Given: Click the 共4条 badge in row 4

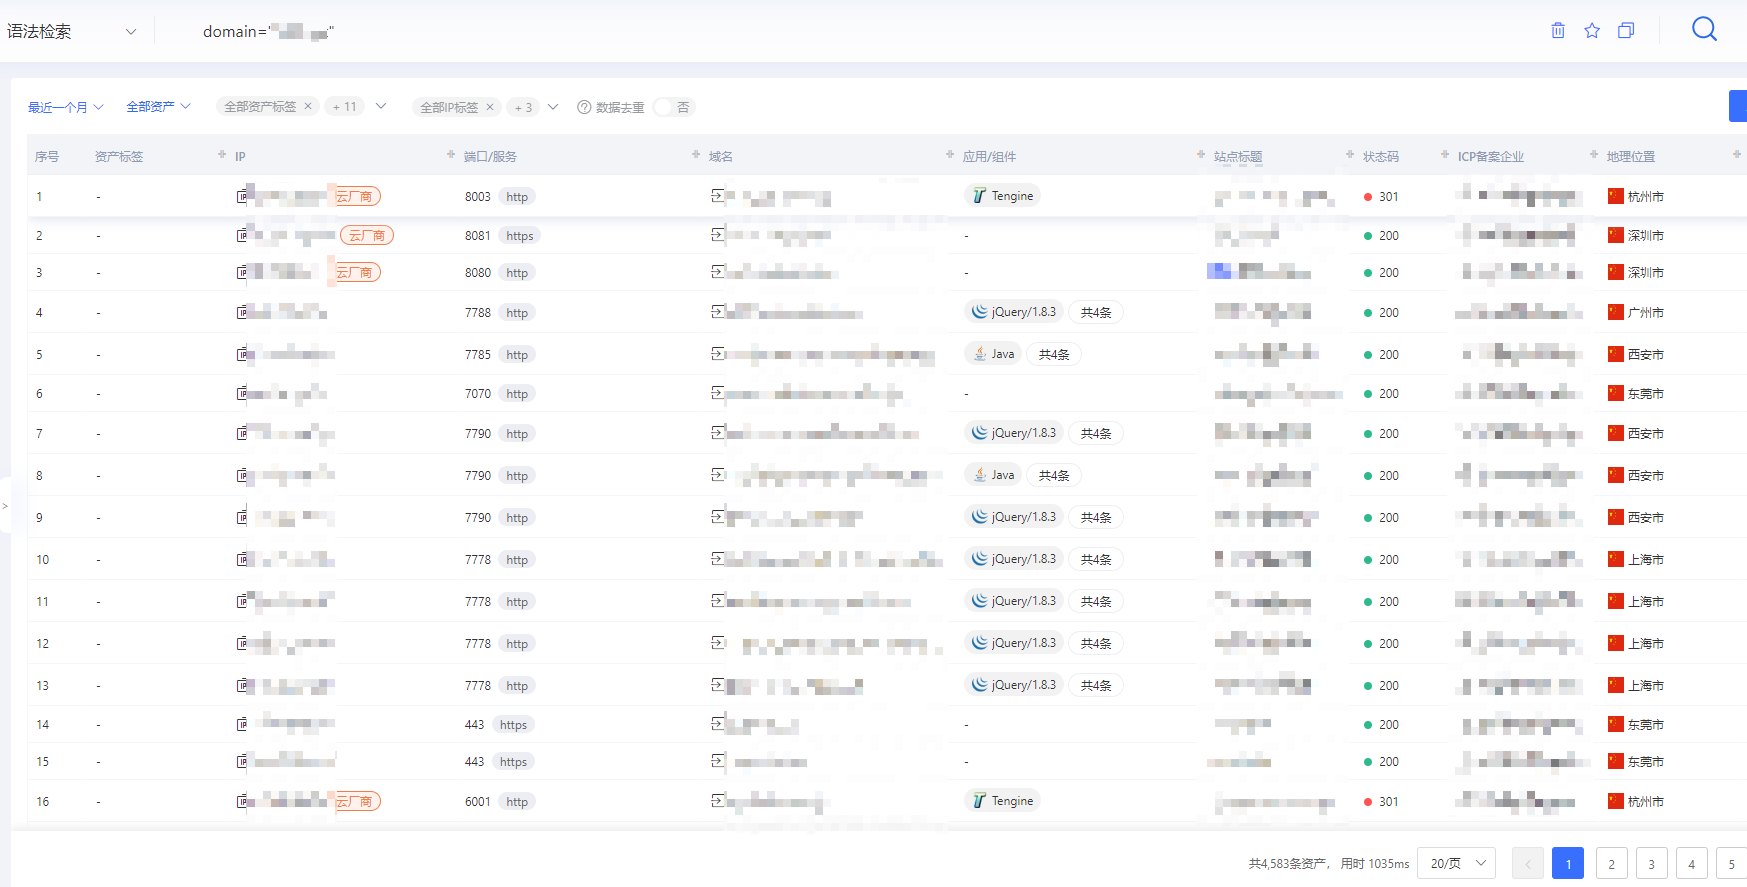Looking at the screenshot, I should [x=1095, y=313].
